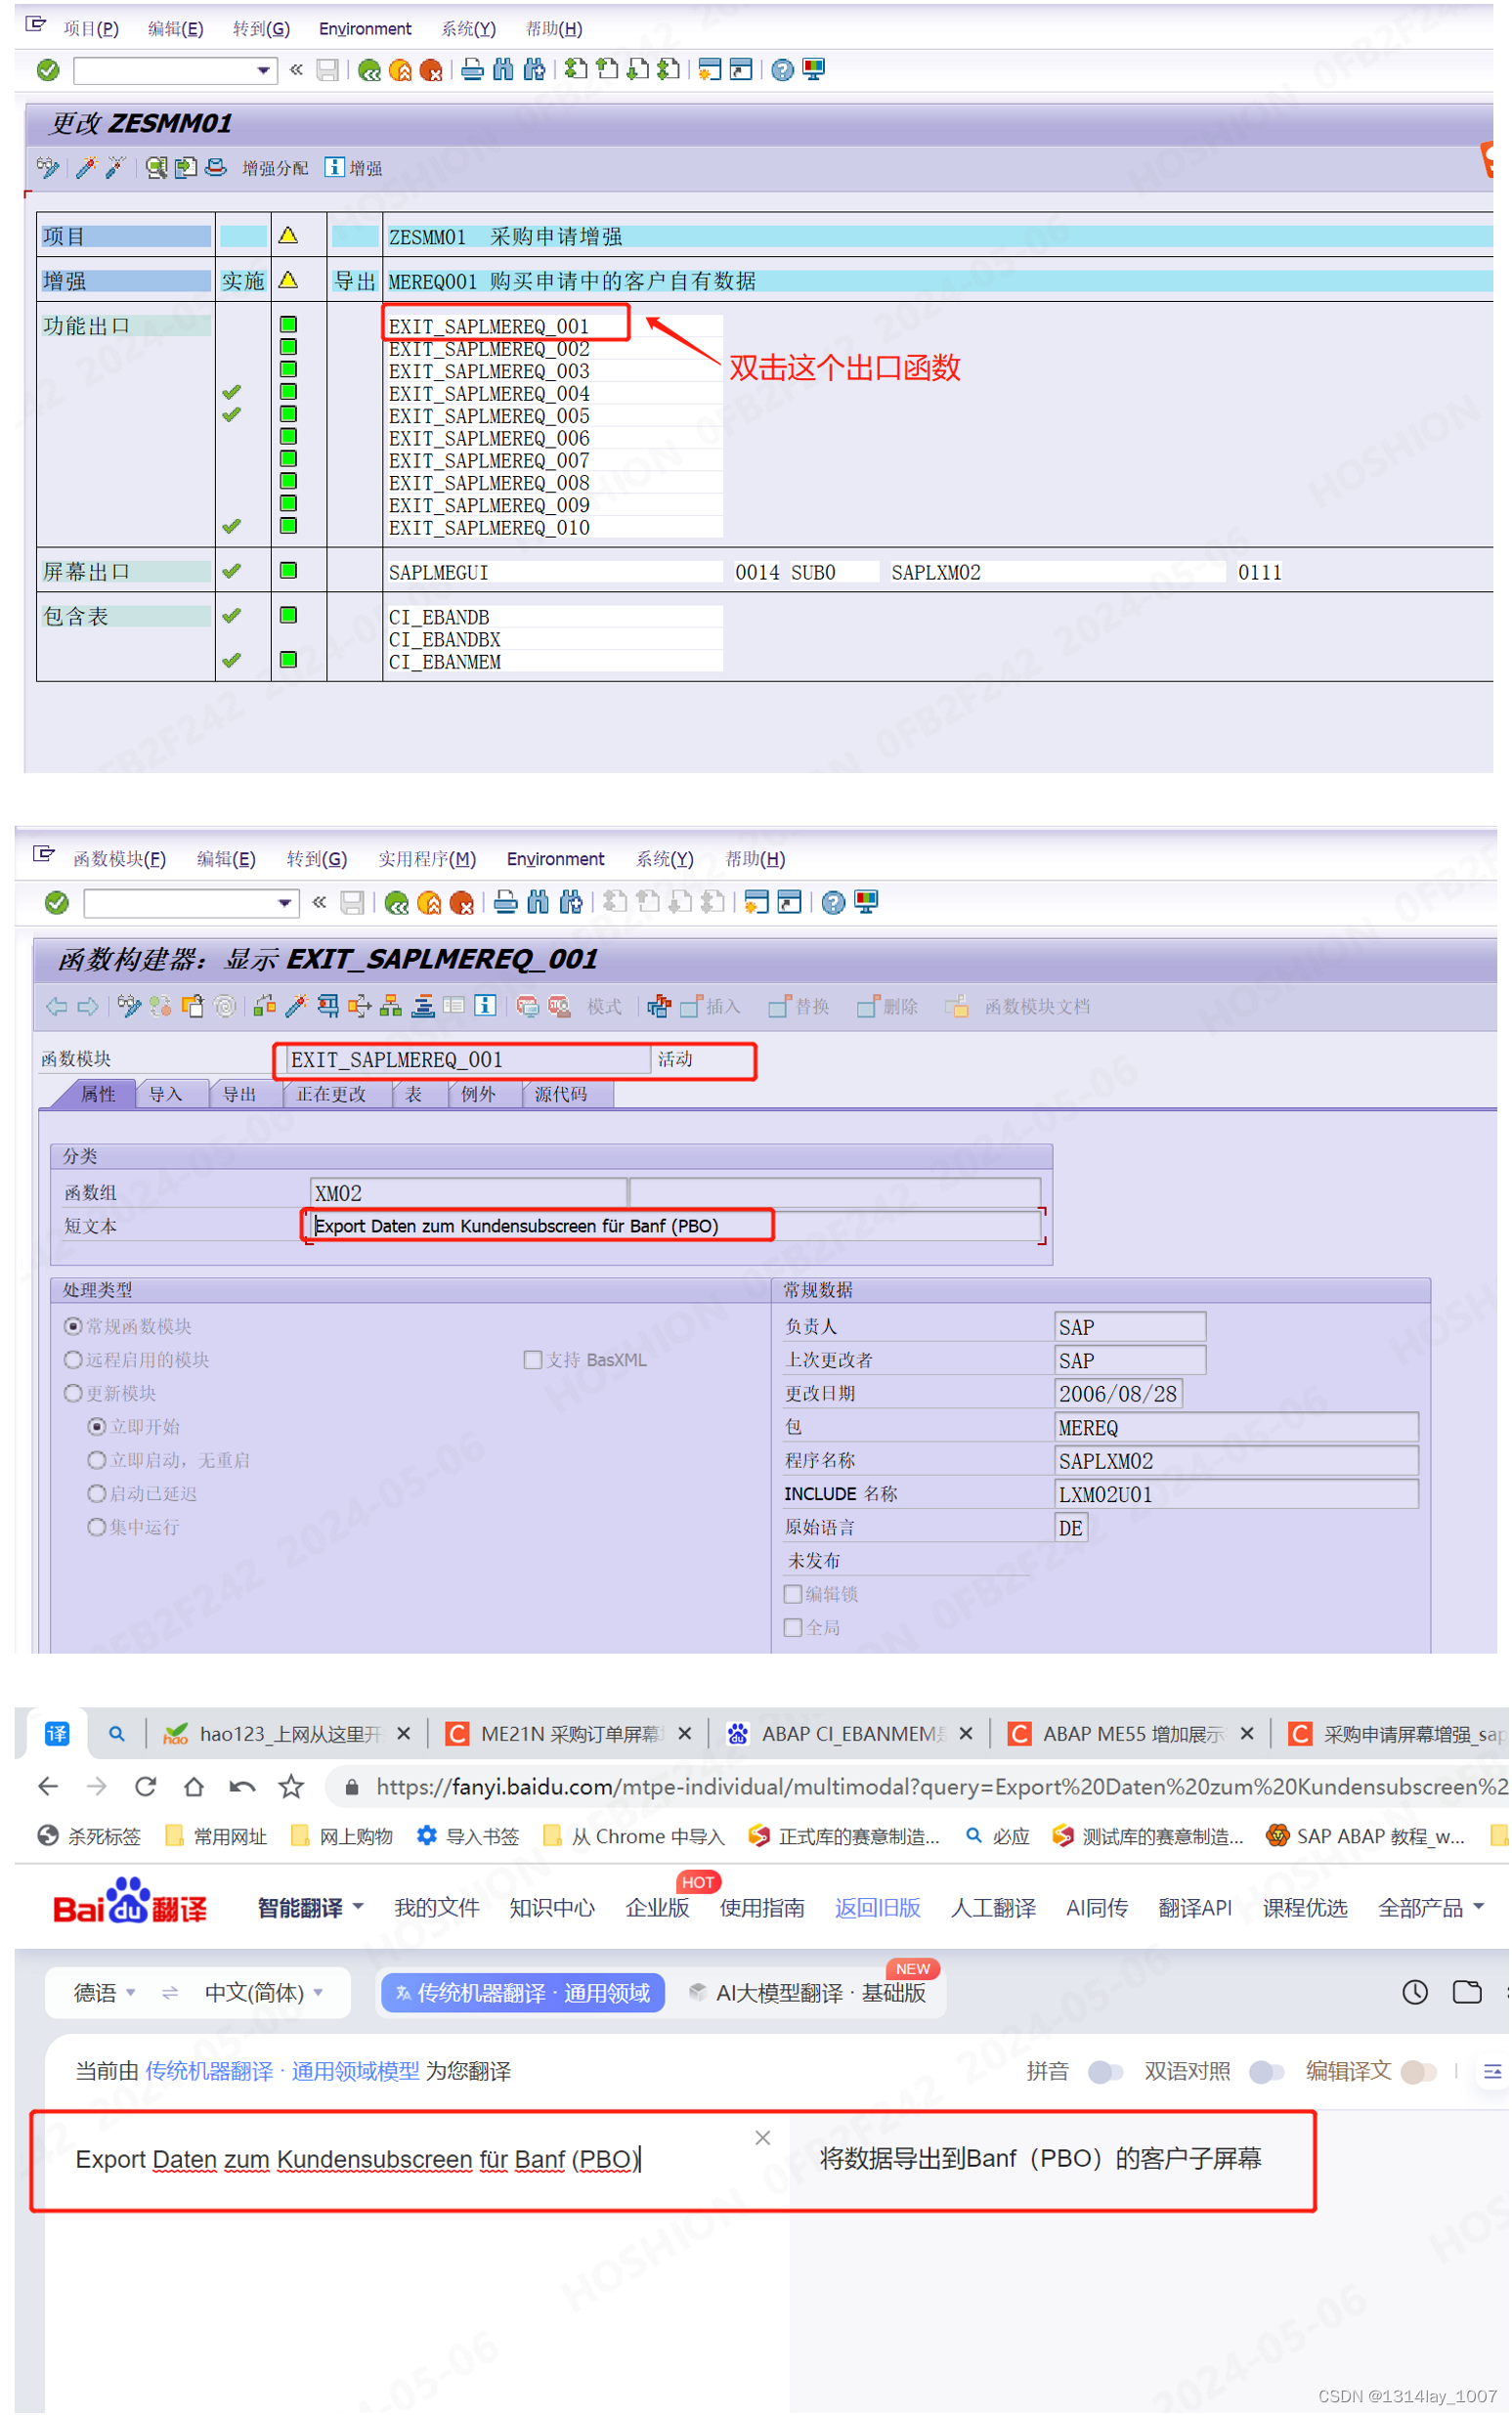
Task: Check the 支持 BasXML checkbox
Action: tap(533, 1360)
